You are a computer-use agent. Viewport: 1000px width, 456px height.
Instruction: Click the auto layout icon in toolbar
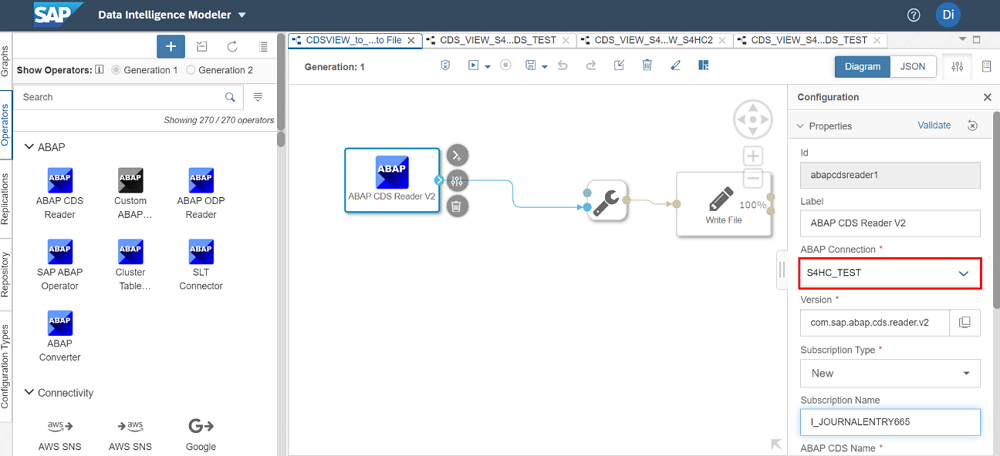pyautogui.click(x=703, y=65)
